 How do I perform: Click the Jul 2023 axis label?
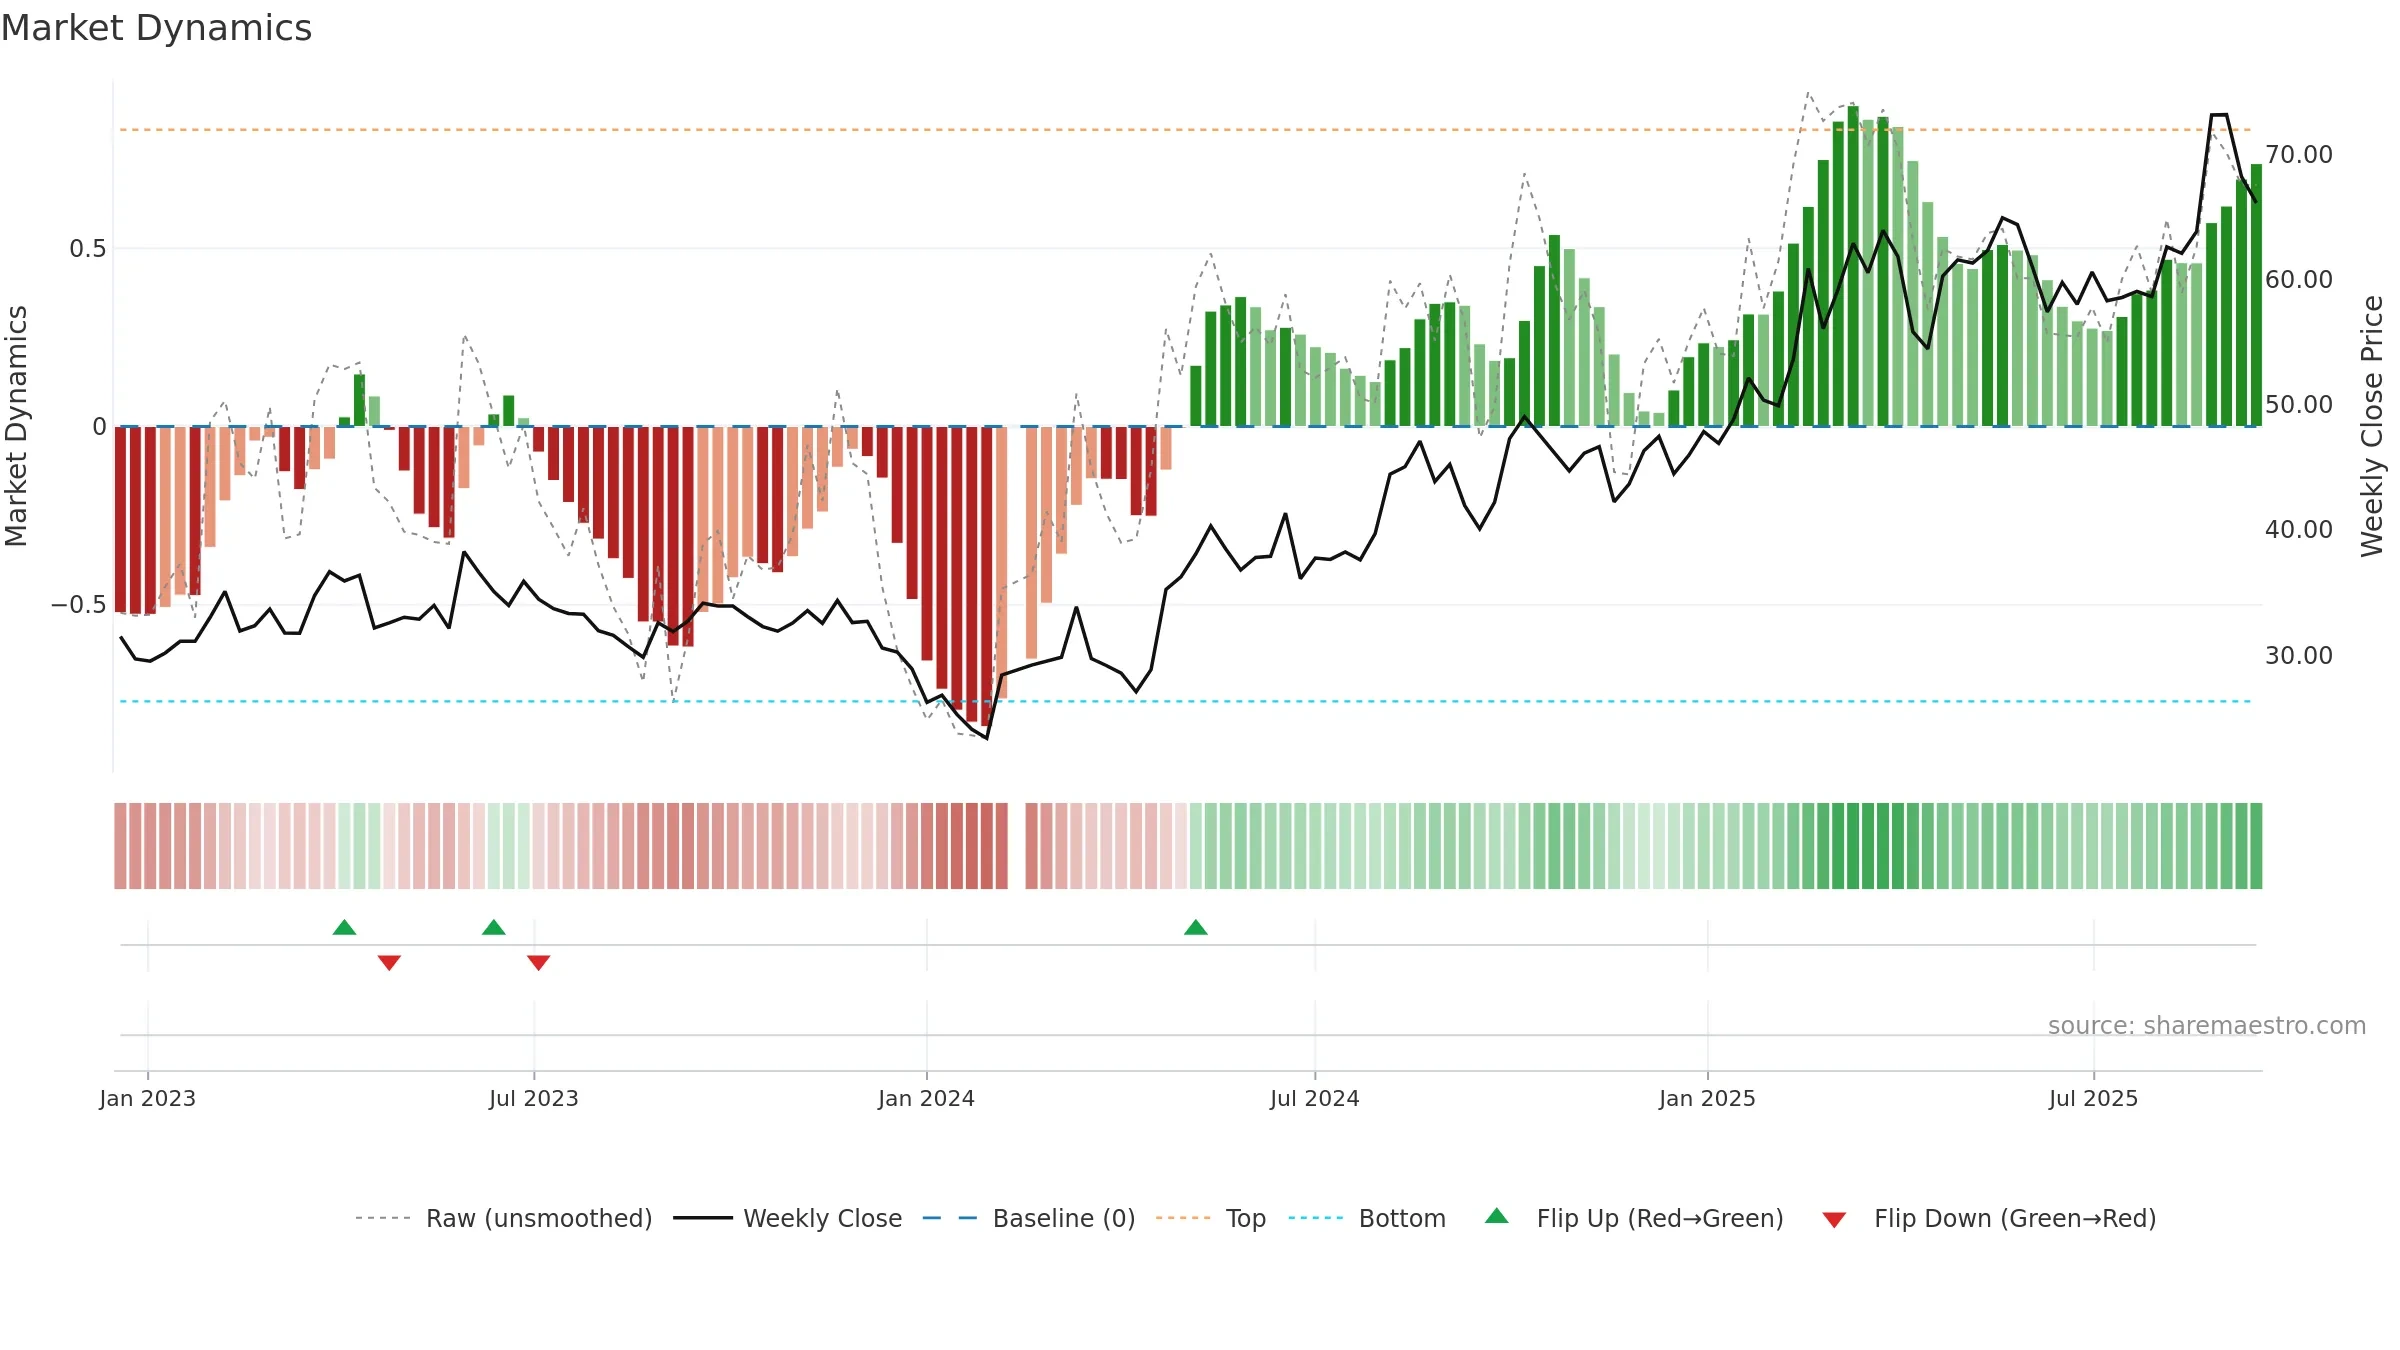(x=534, y=1098)
